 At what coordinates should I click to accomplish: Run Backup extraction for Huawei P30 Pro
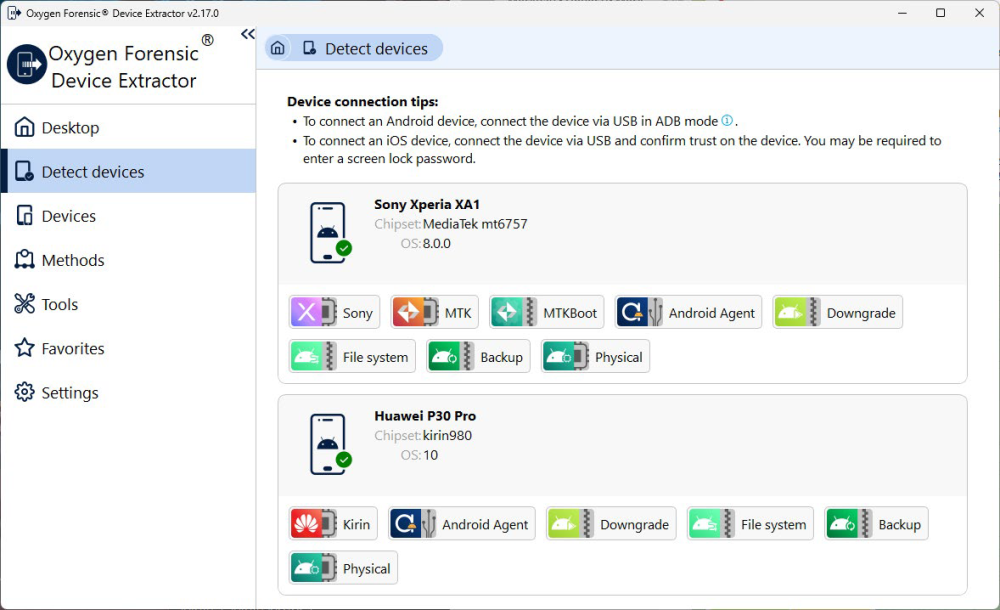(876, 524)
